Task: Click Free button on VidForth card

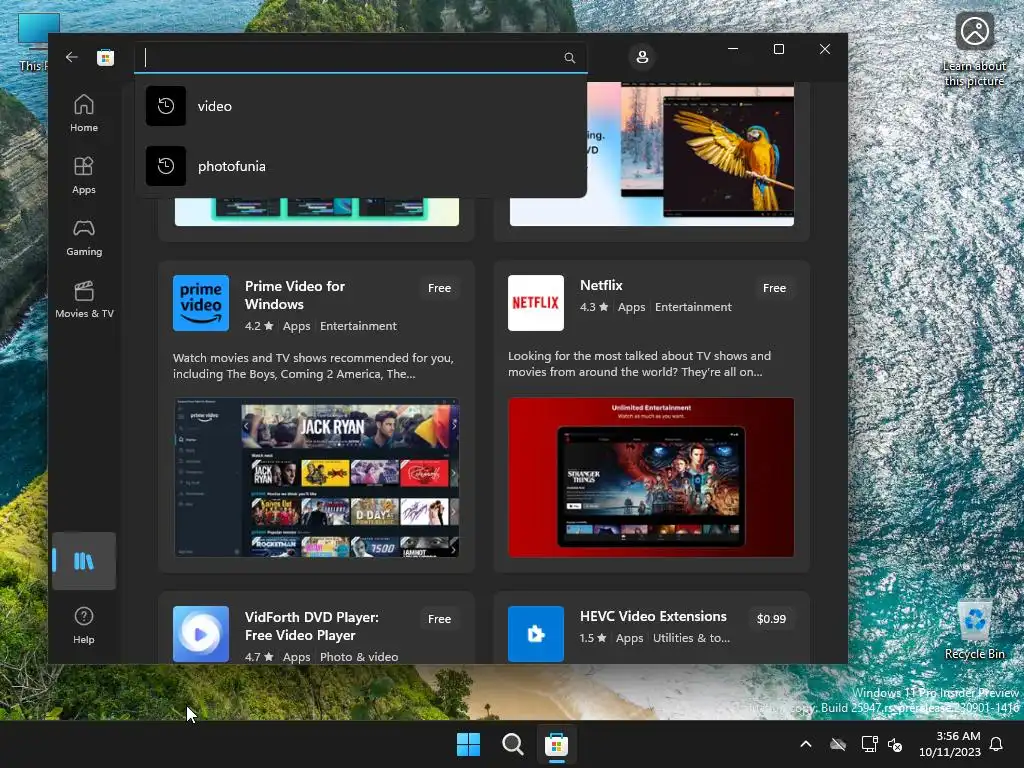Action: click(440, 619)
